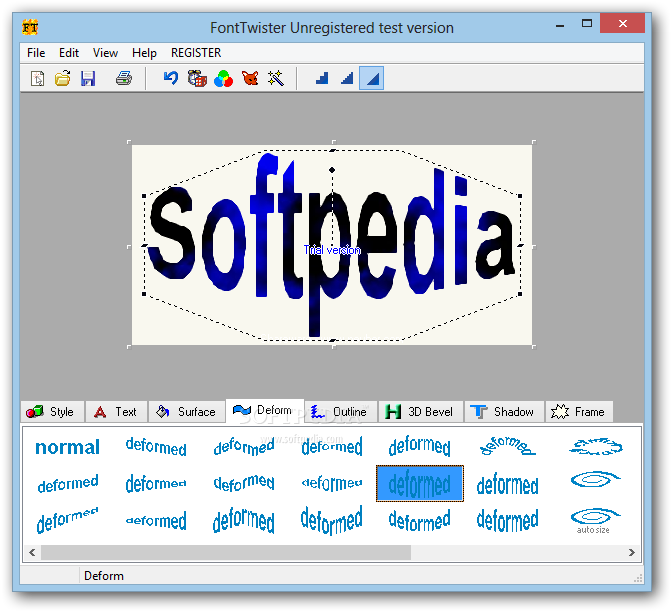Switch to the Shadow tab

[504, 412]
